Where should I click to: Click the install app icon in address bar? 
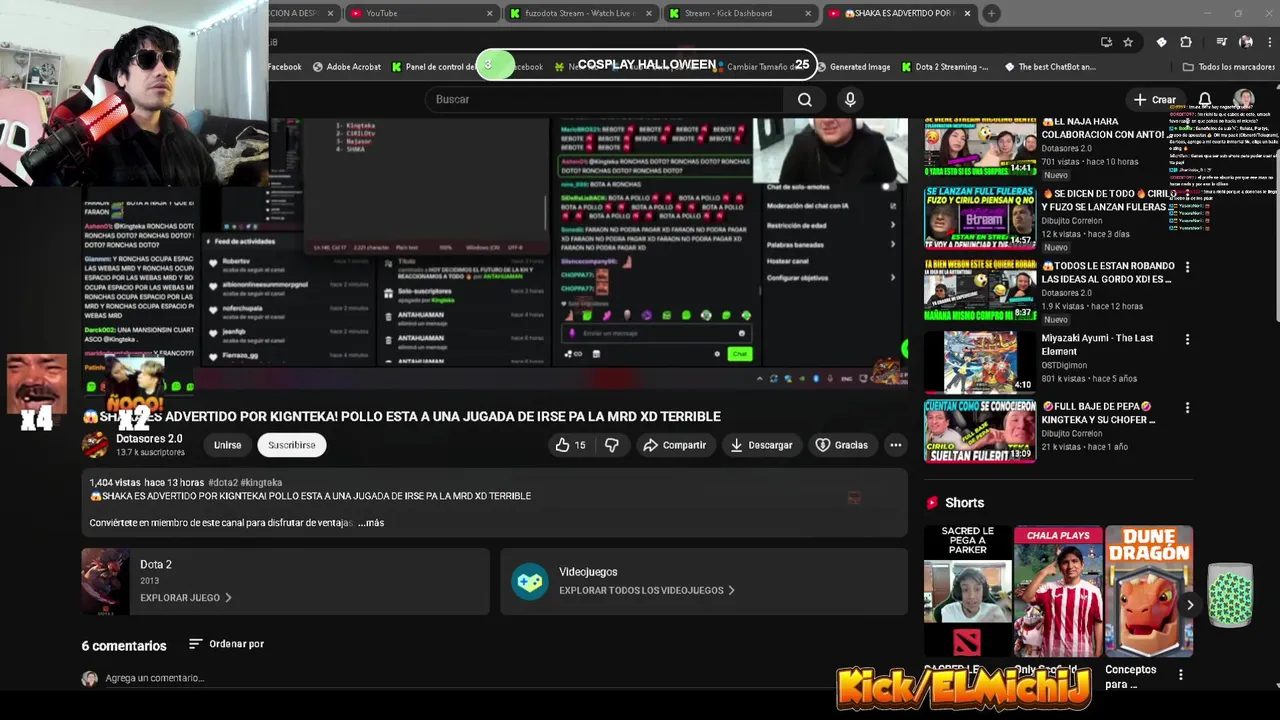(x=1106, y=42)
